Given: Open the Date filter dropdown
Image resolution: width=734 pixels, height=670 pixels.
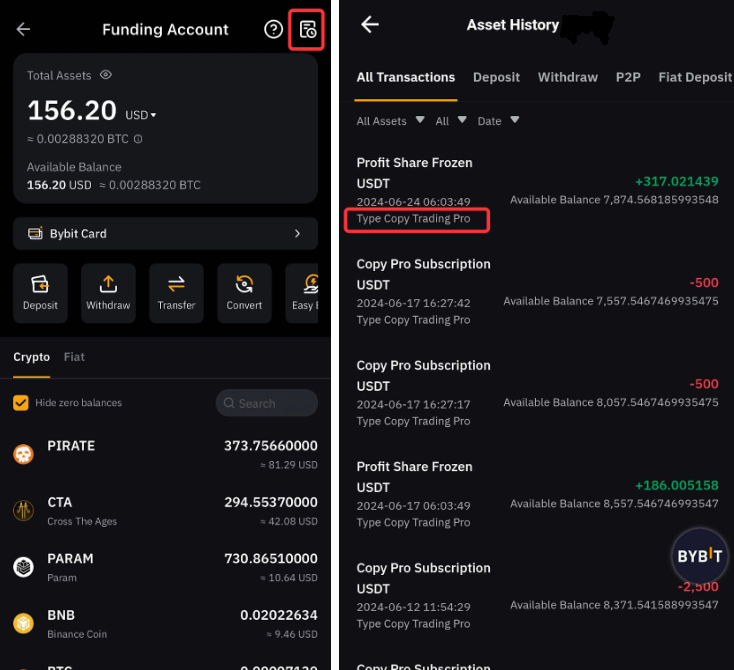Looking at the screenshot, I should pyautogui.click(x=498, y=121).
